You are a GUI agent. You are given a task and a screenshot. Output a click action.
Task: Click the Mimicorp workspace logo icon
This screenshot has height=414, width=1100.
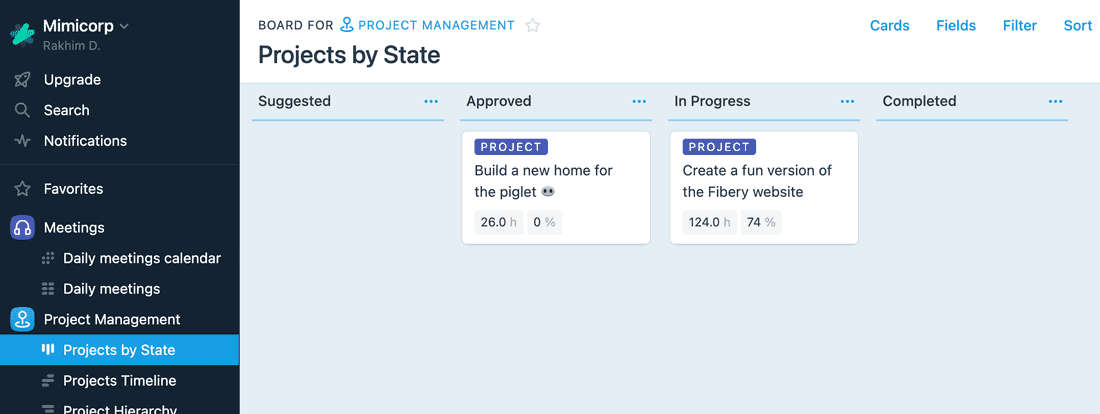pos(22,34)
